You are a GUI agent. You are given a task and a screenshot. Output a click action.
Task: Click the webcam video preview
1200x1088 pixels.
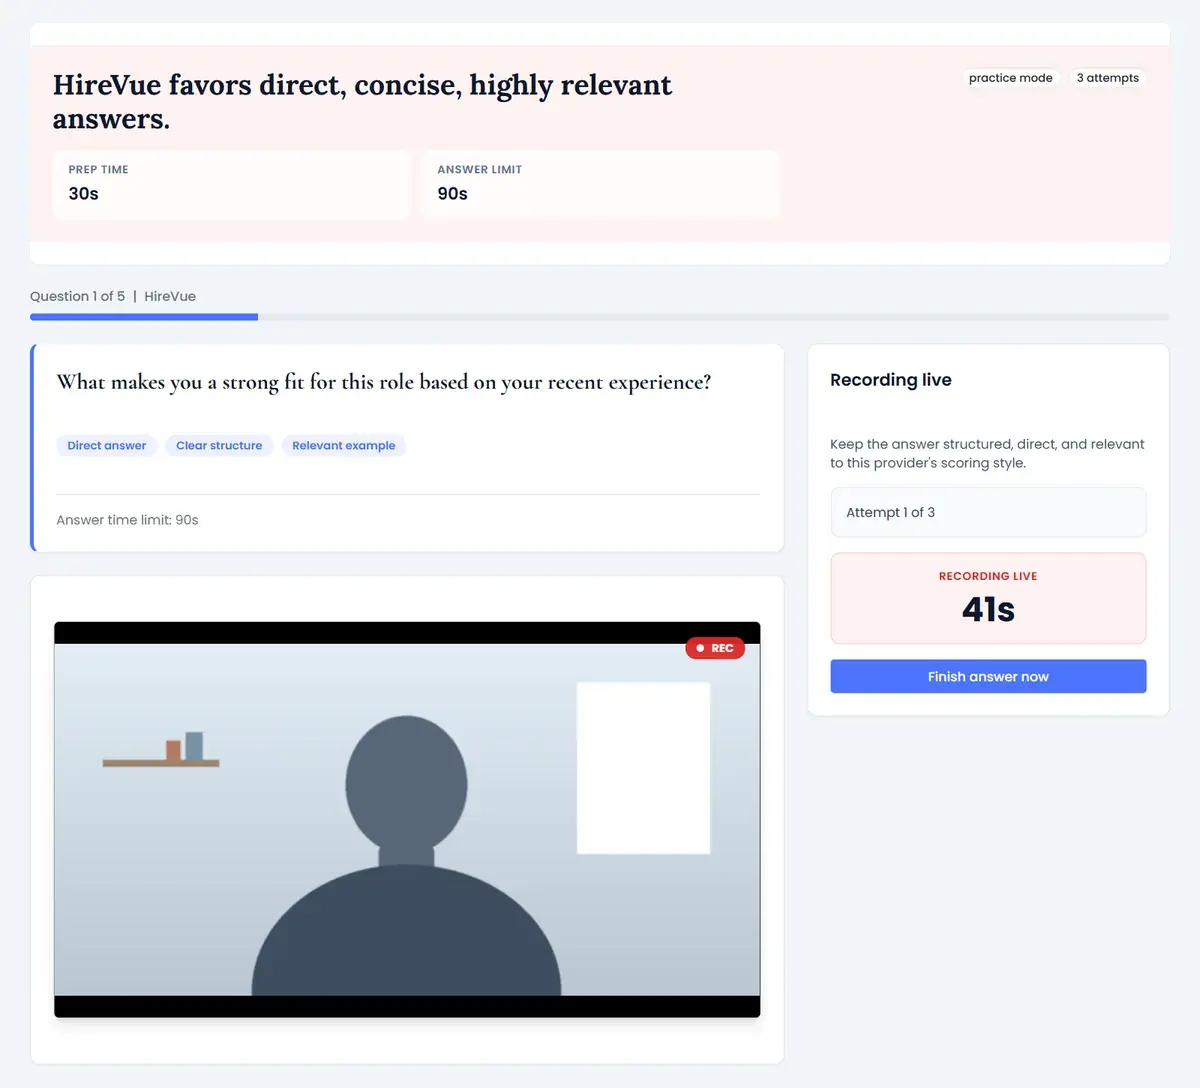(407, 819)
